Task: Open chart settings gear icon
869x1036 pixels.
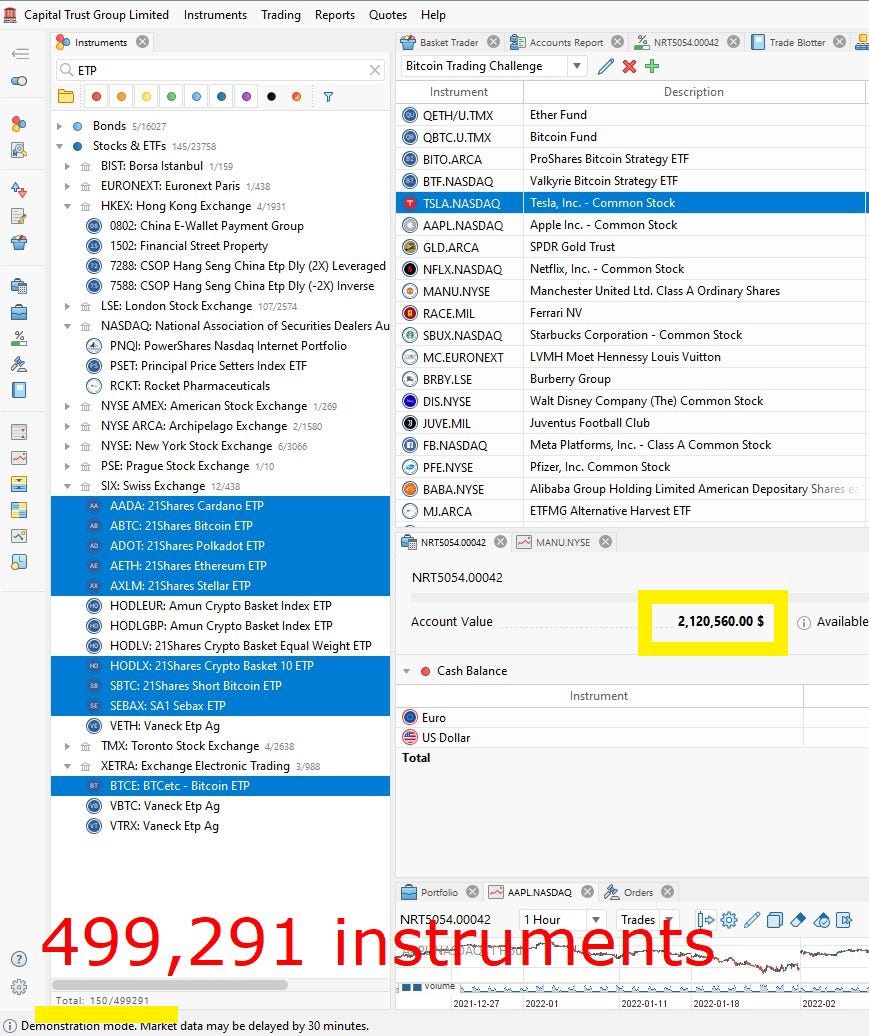Action: pos(729,920)
